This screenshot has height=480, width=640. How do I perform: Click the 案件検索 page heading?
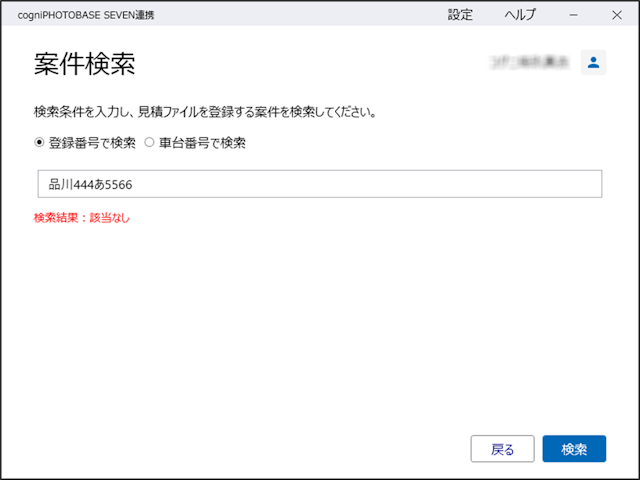tap(85, 64)
